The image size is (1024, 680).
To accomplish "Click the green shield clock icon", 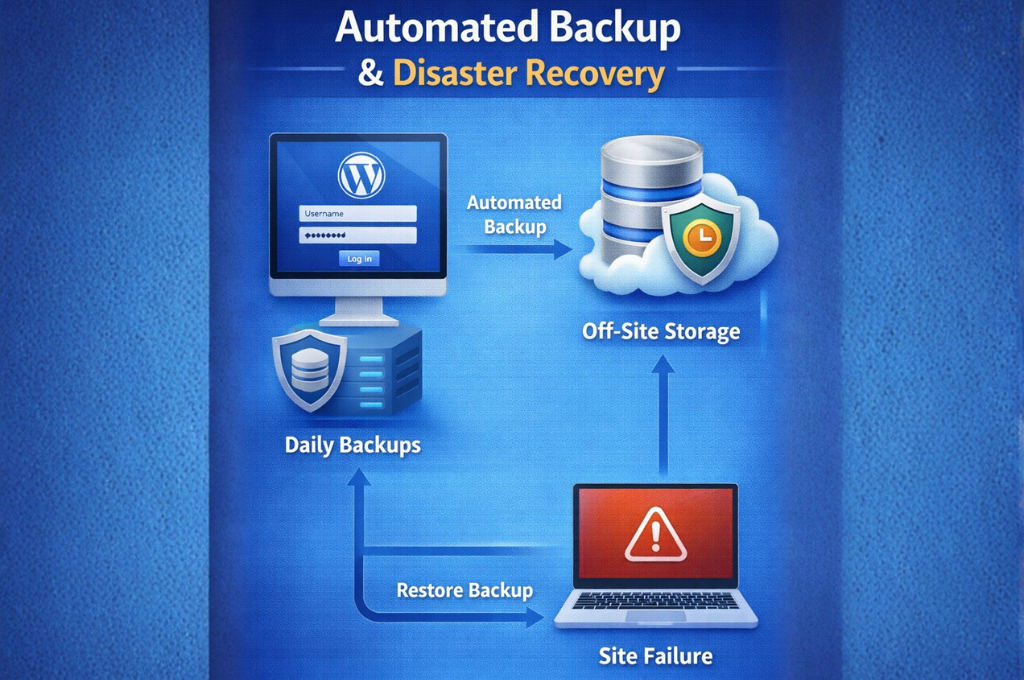I will (x=701, y=240).
